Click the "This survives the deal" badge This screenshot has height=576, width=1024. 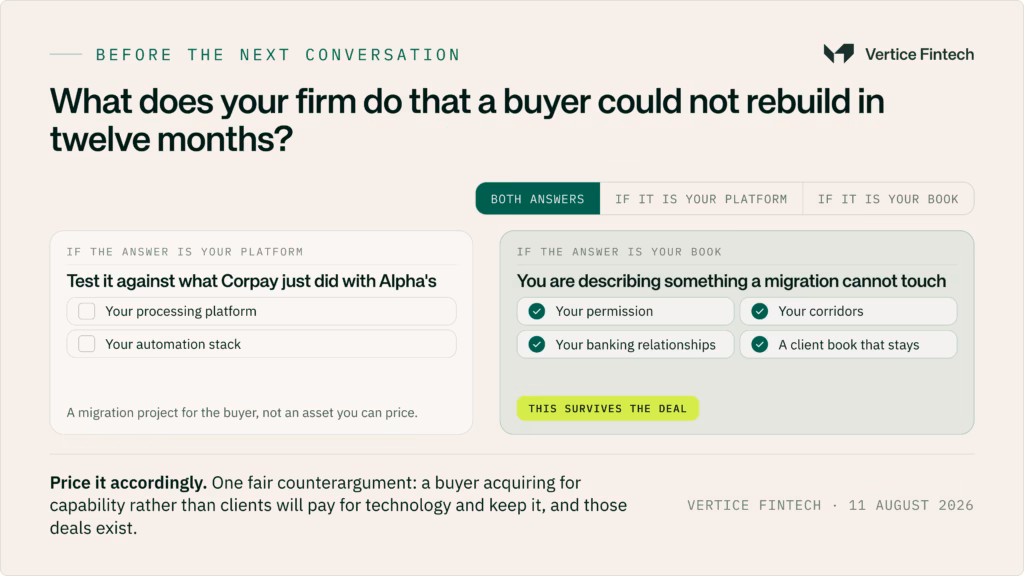pyautogui.click(x=607, y=408)
